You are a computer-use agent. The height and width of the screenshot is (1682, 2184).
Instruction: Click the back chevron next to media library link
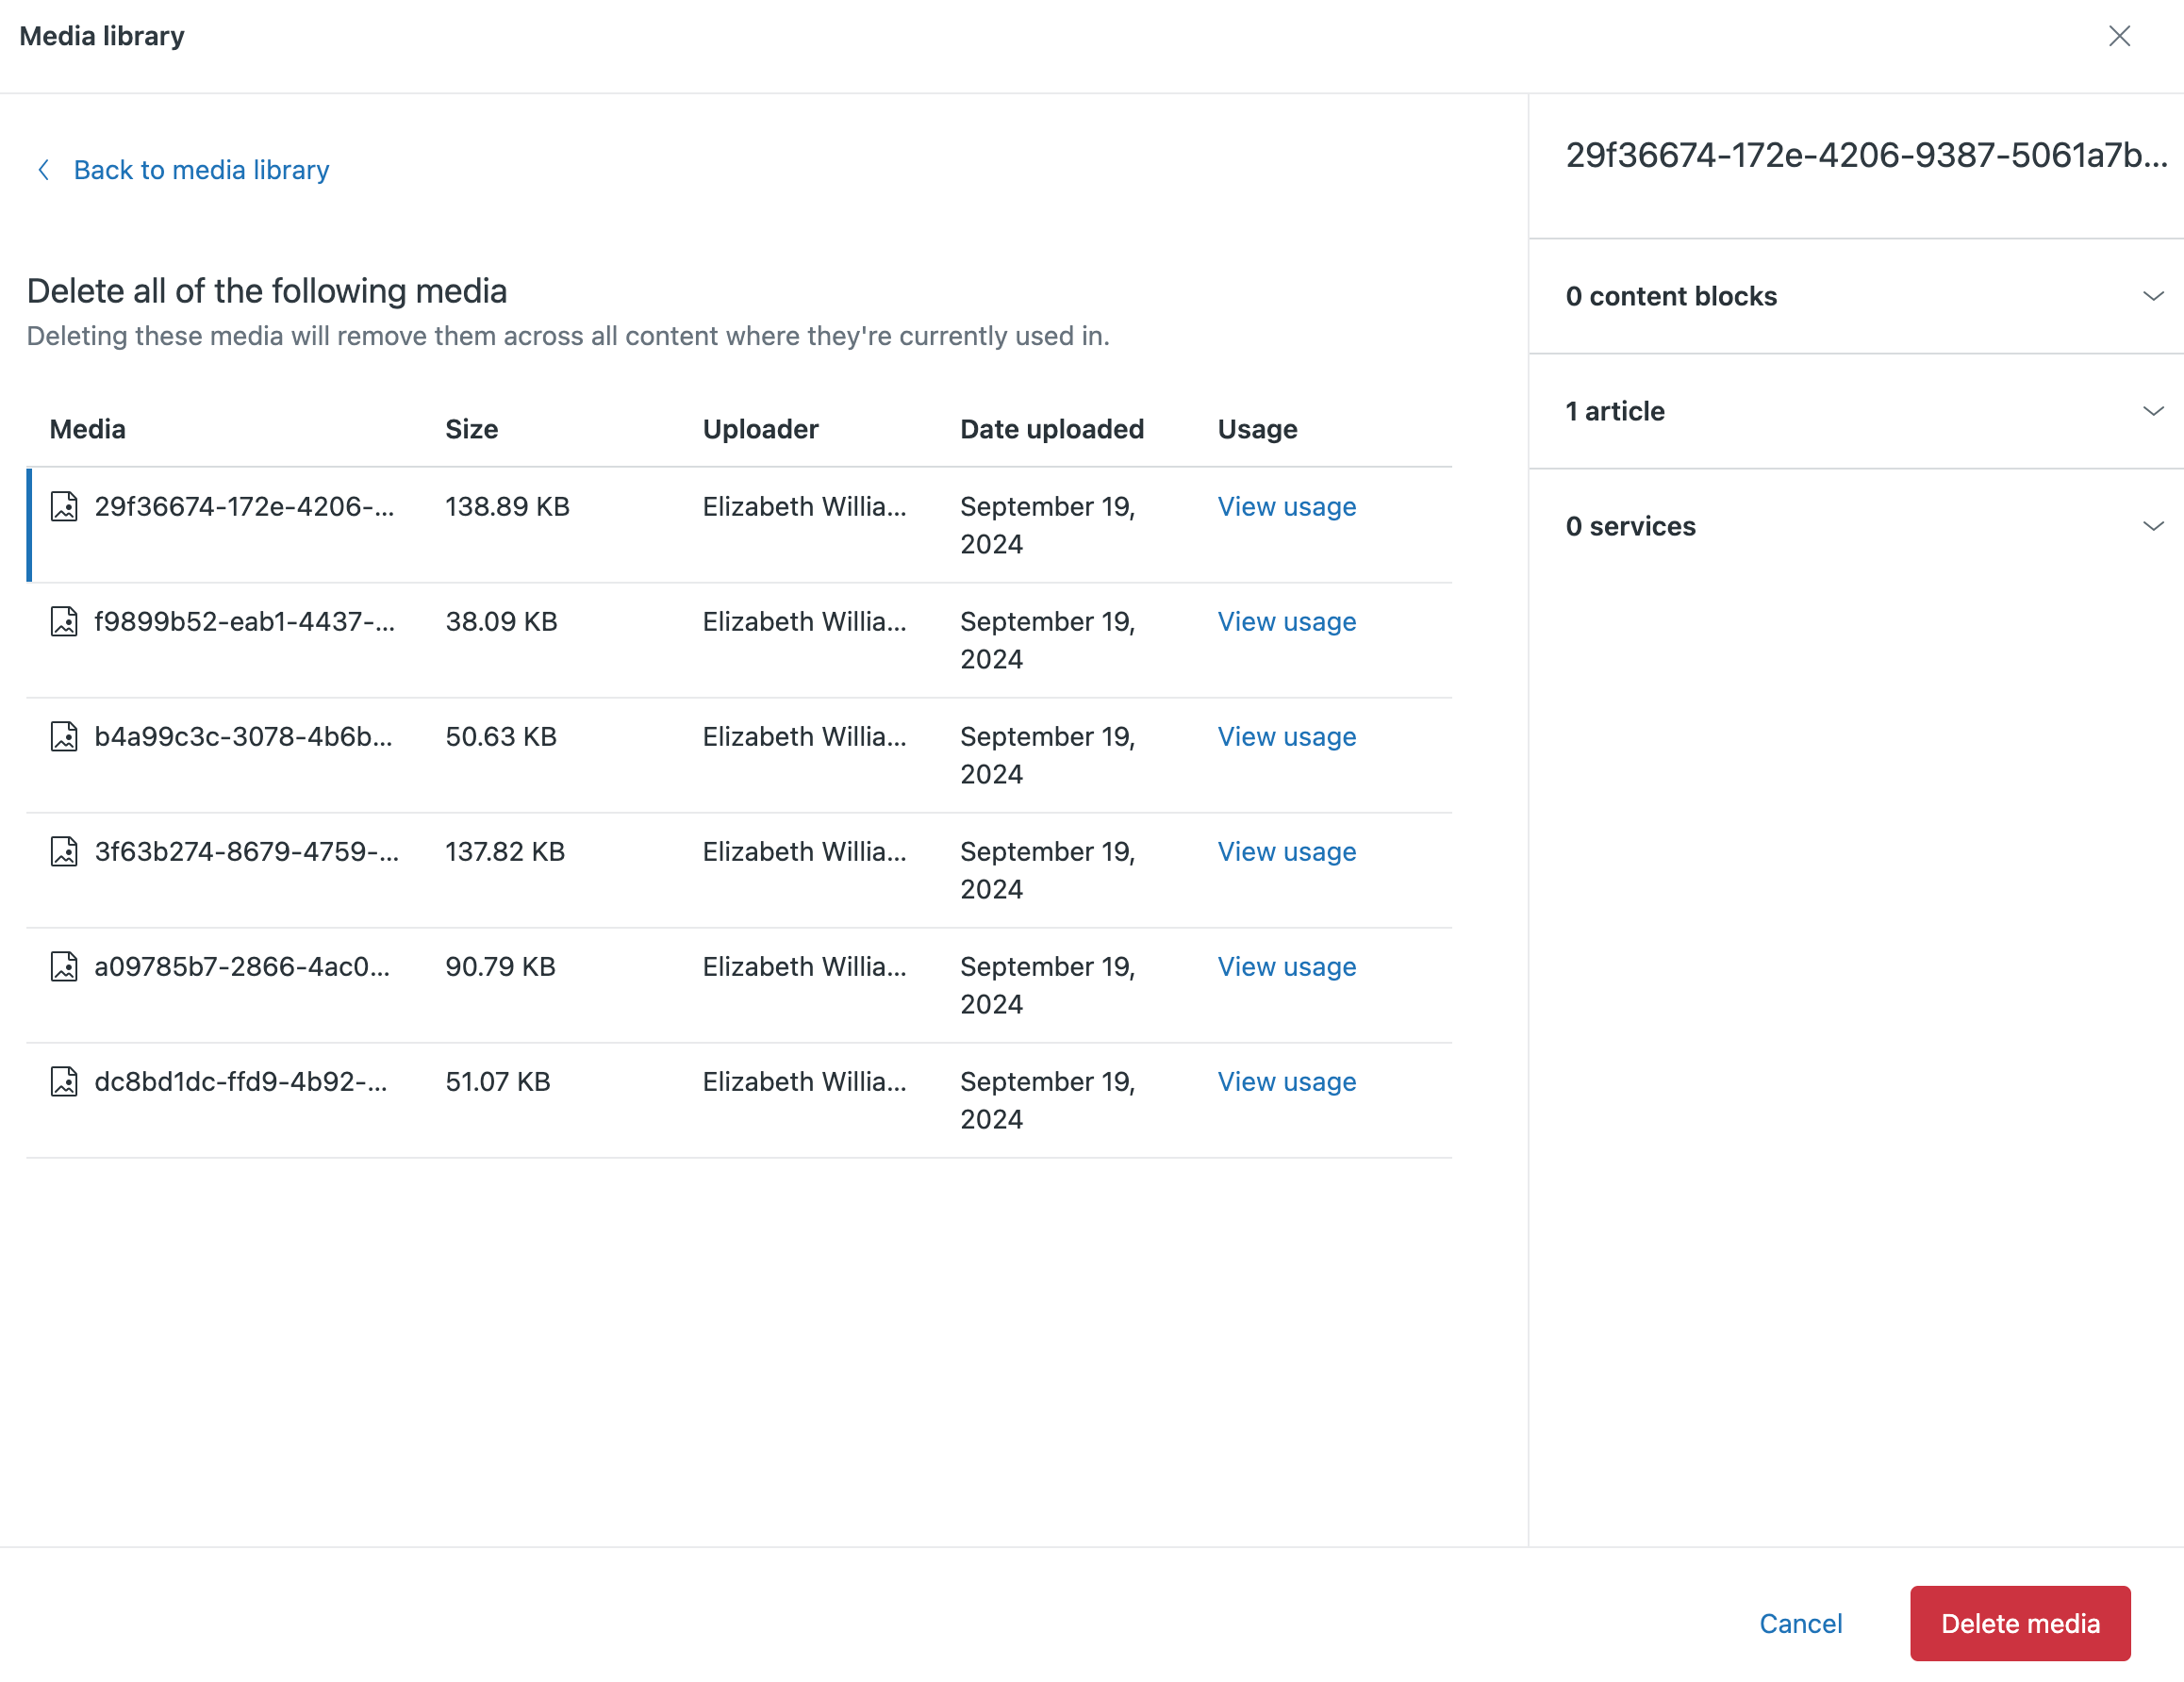[44, 170]
